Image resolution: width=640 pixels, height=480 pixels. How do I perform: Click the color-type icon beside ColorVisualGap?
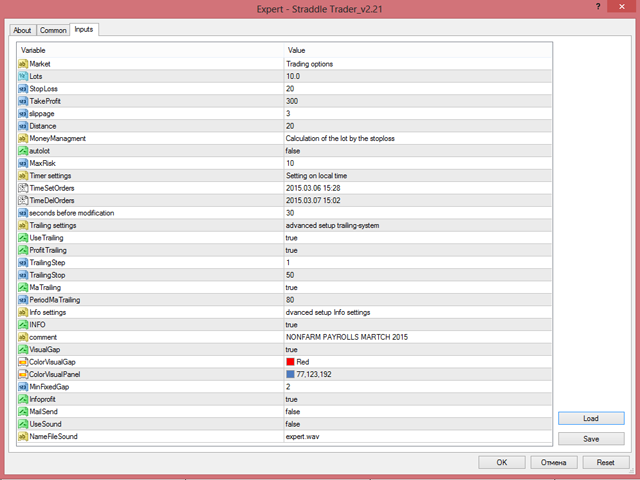tap(23, 362)
